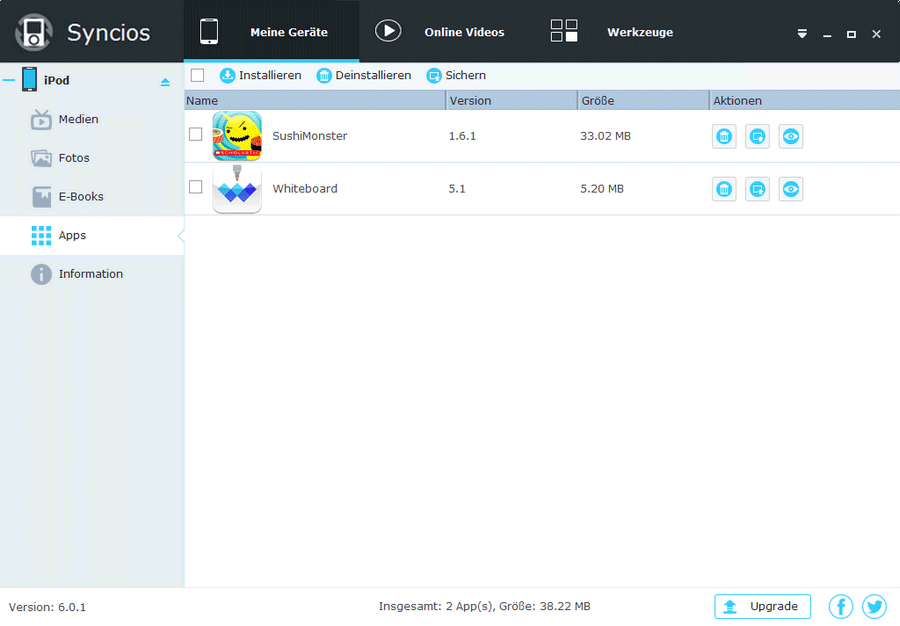This screenshot has width=900, height=626.
Task: Click the Installieren button
Action: pos(261,75)
